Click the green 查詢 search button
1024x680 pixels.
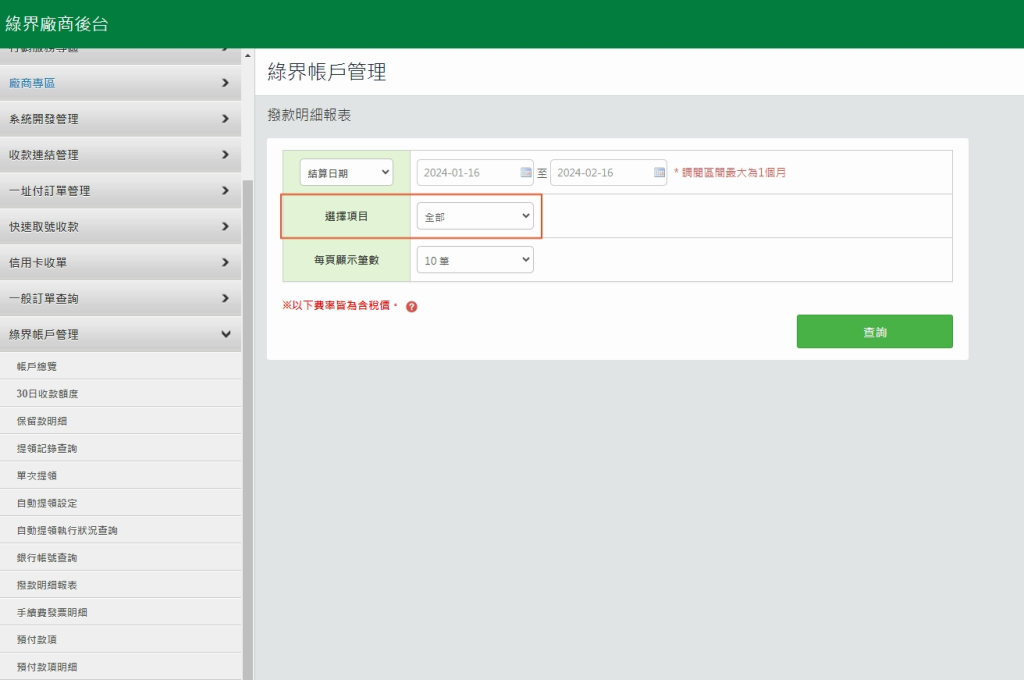point(874,332)
